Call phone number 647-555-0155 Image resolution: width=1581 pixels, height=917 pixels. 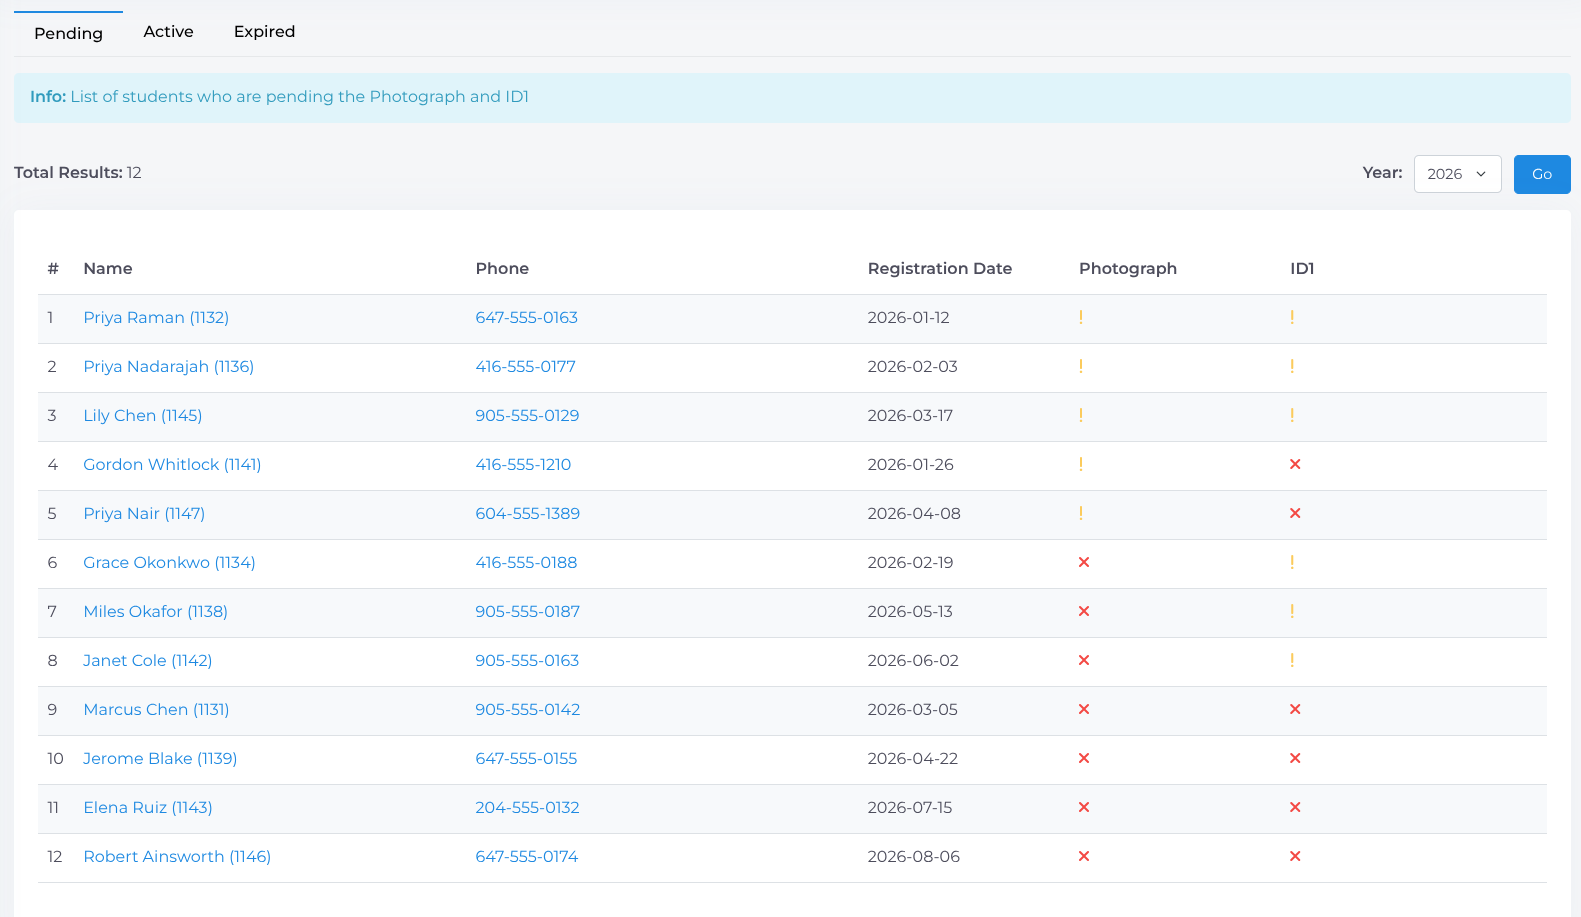pyautogui.click(x=526, y=758)
